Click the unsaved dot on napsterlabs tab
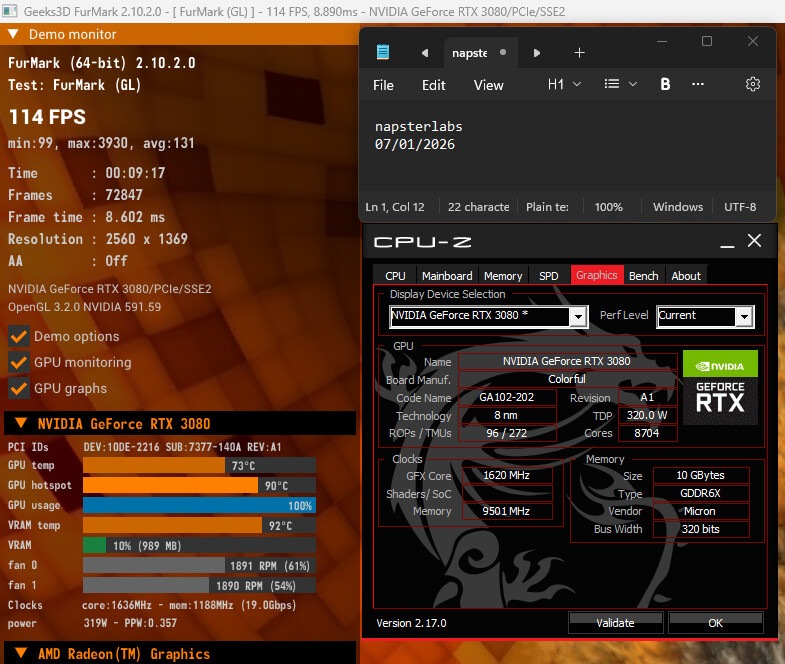 503,53
